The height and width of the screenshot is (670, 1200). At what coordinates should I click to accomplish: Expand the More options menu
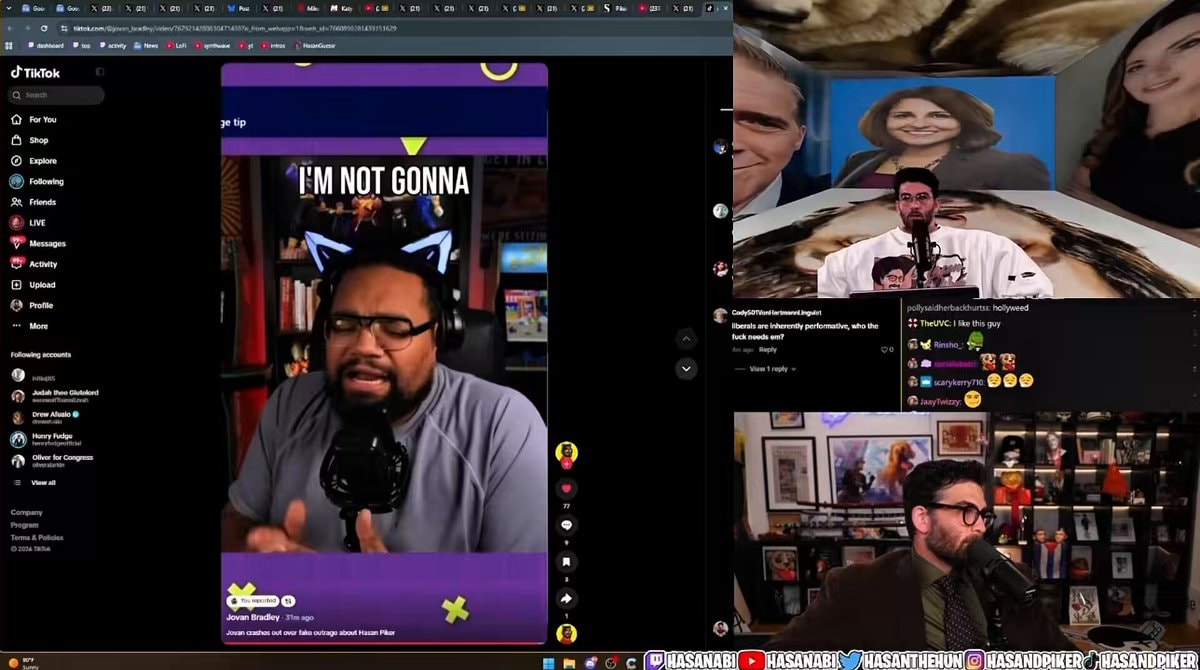click(x=29, y=326)
